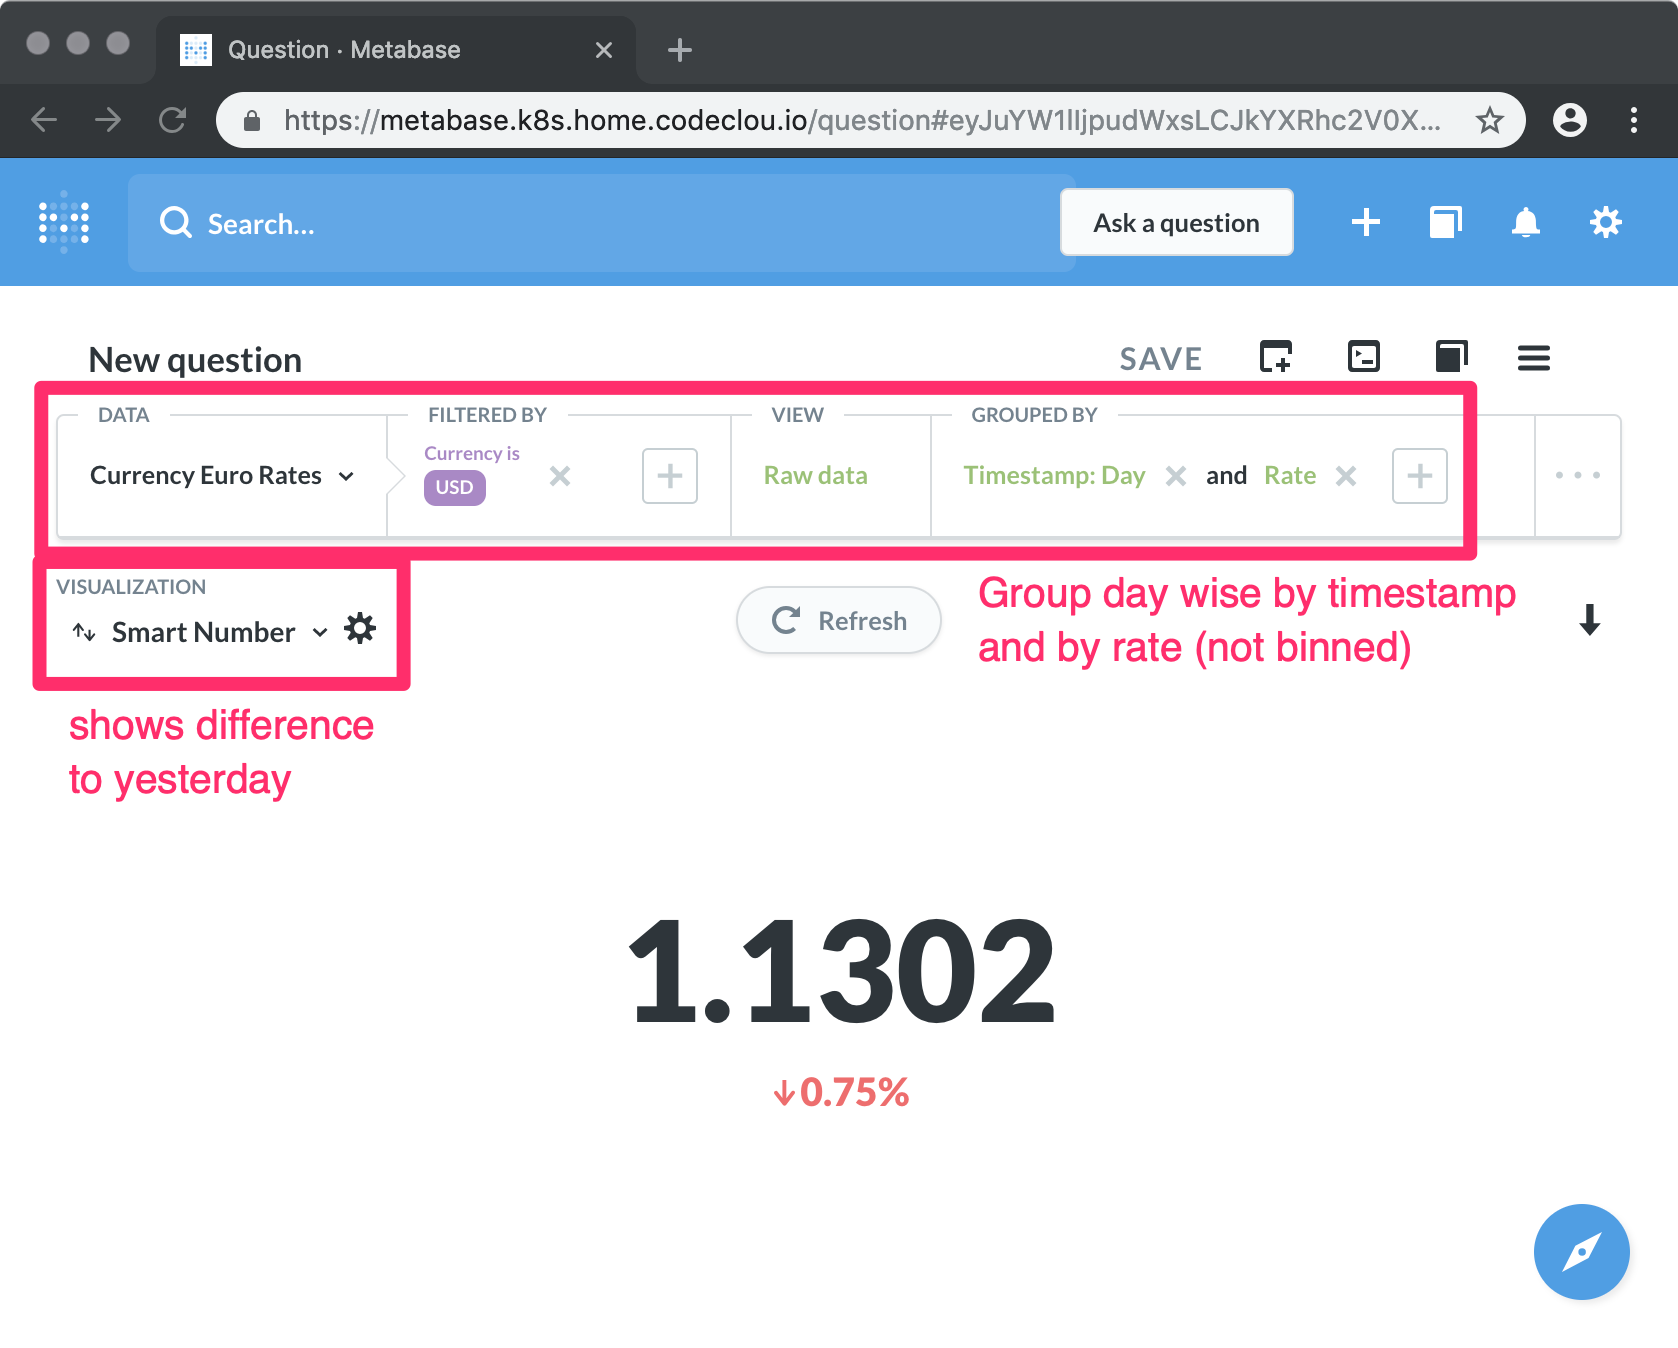The width and height of the screenshot is (1678, 1348).
Task: Refresh the query results
Action: [x=839, y=620]
